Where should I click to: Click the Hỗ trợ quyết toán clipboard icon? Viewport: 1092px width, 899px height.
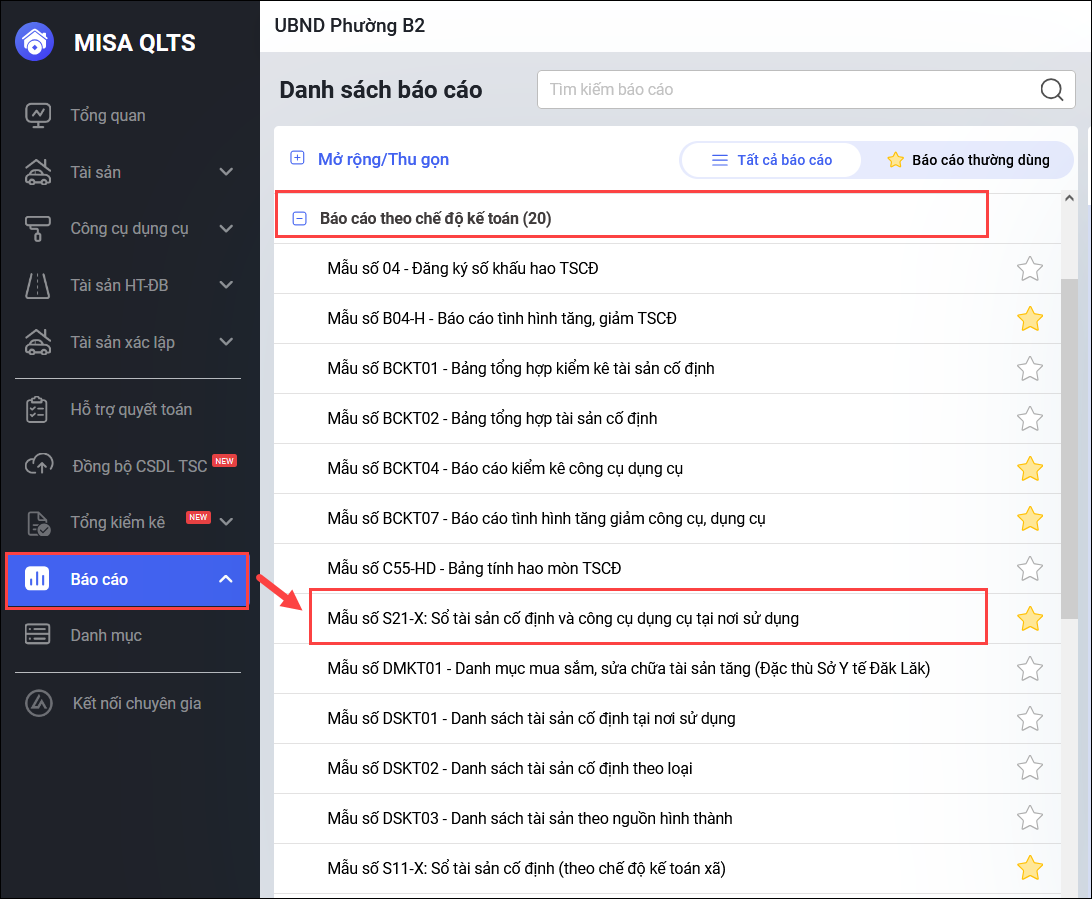[x=37, y=409]
